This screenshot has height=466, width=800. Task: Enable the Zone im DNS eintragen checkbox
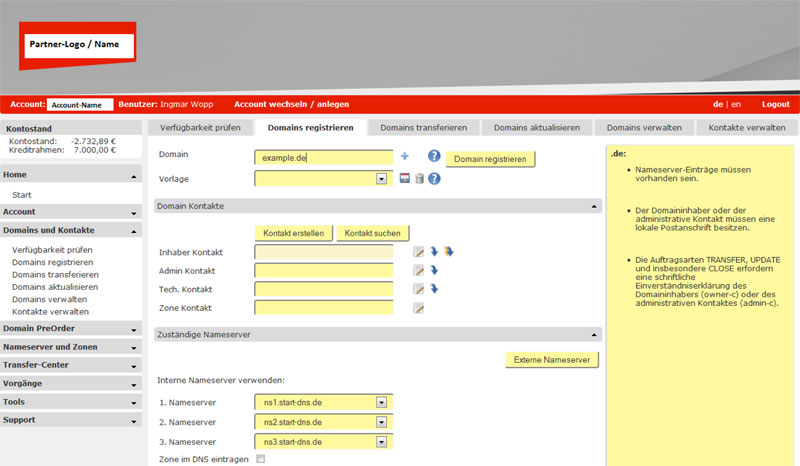(x=261, y=459)
